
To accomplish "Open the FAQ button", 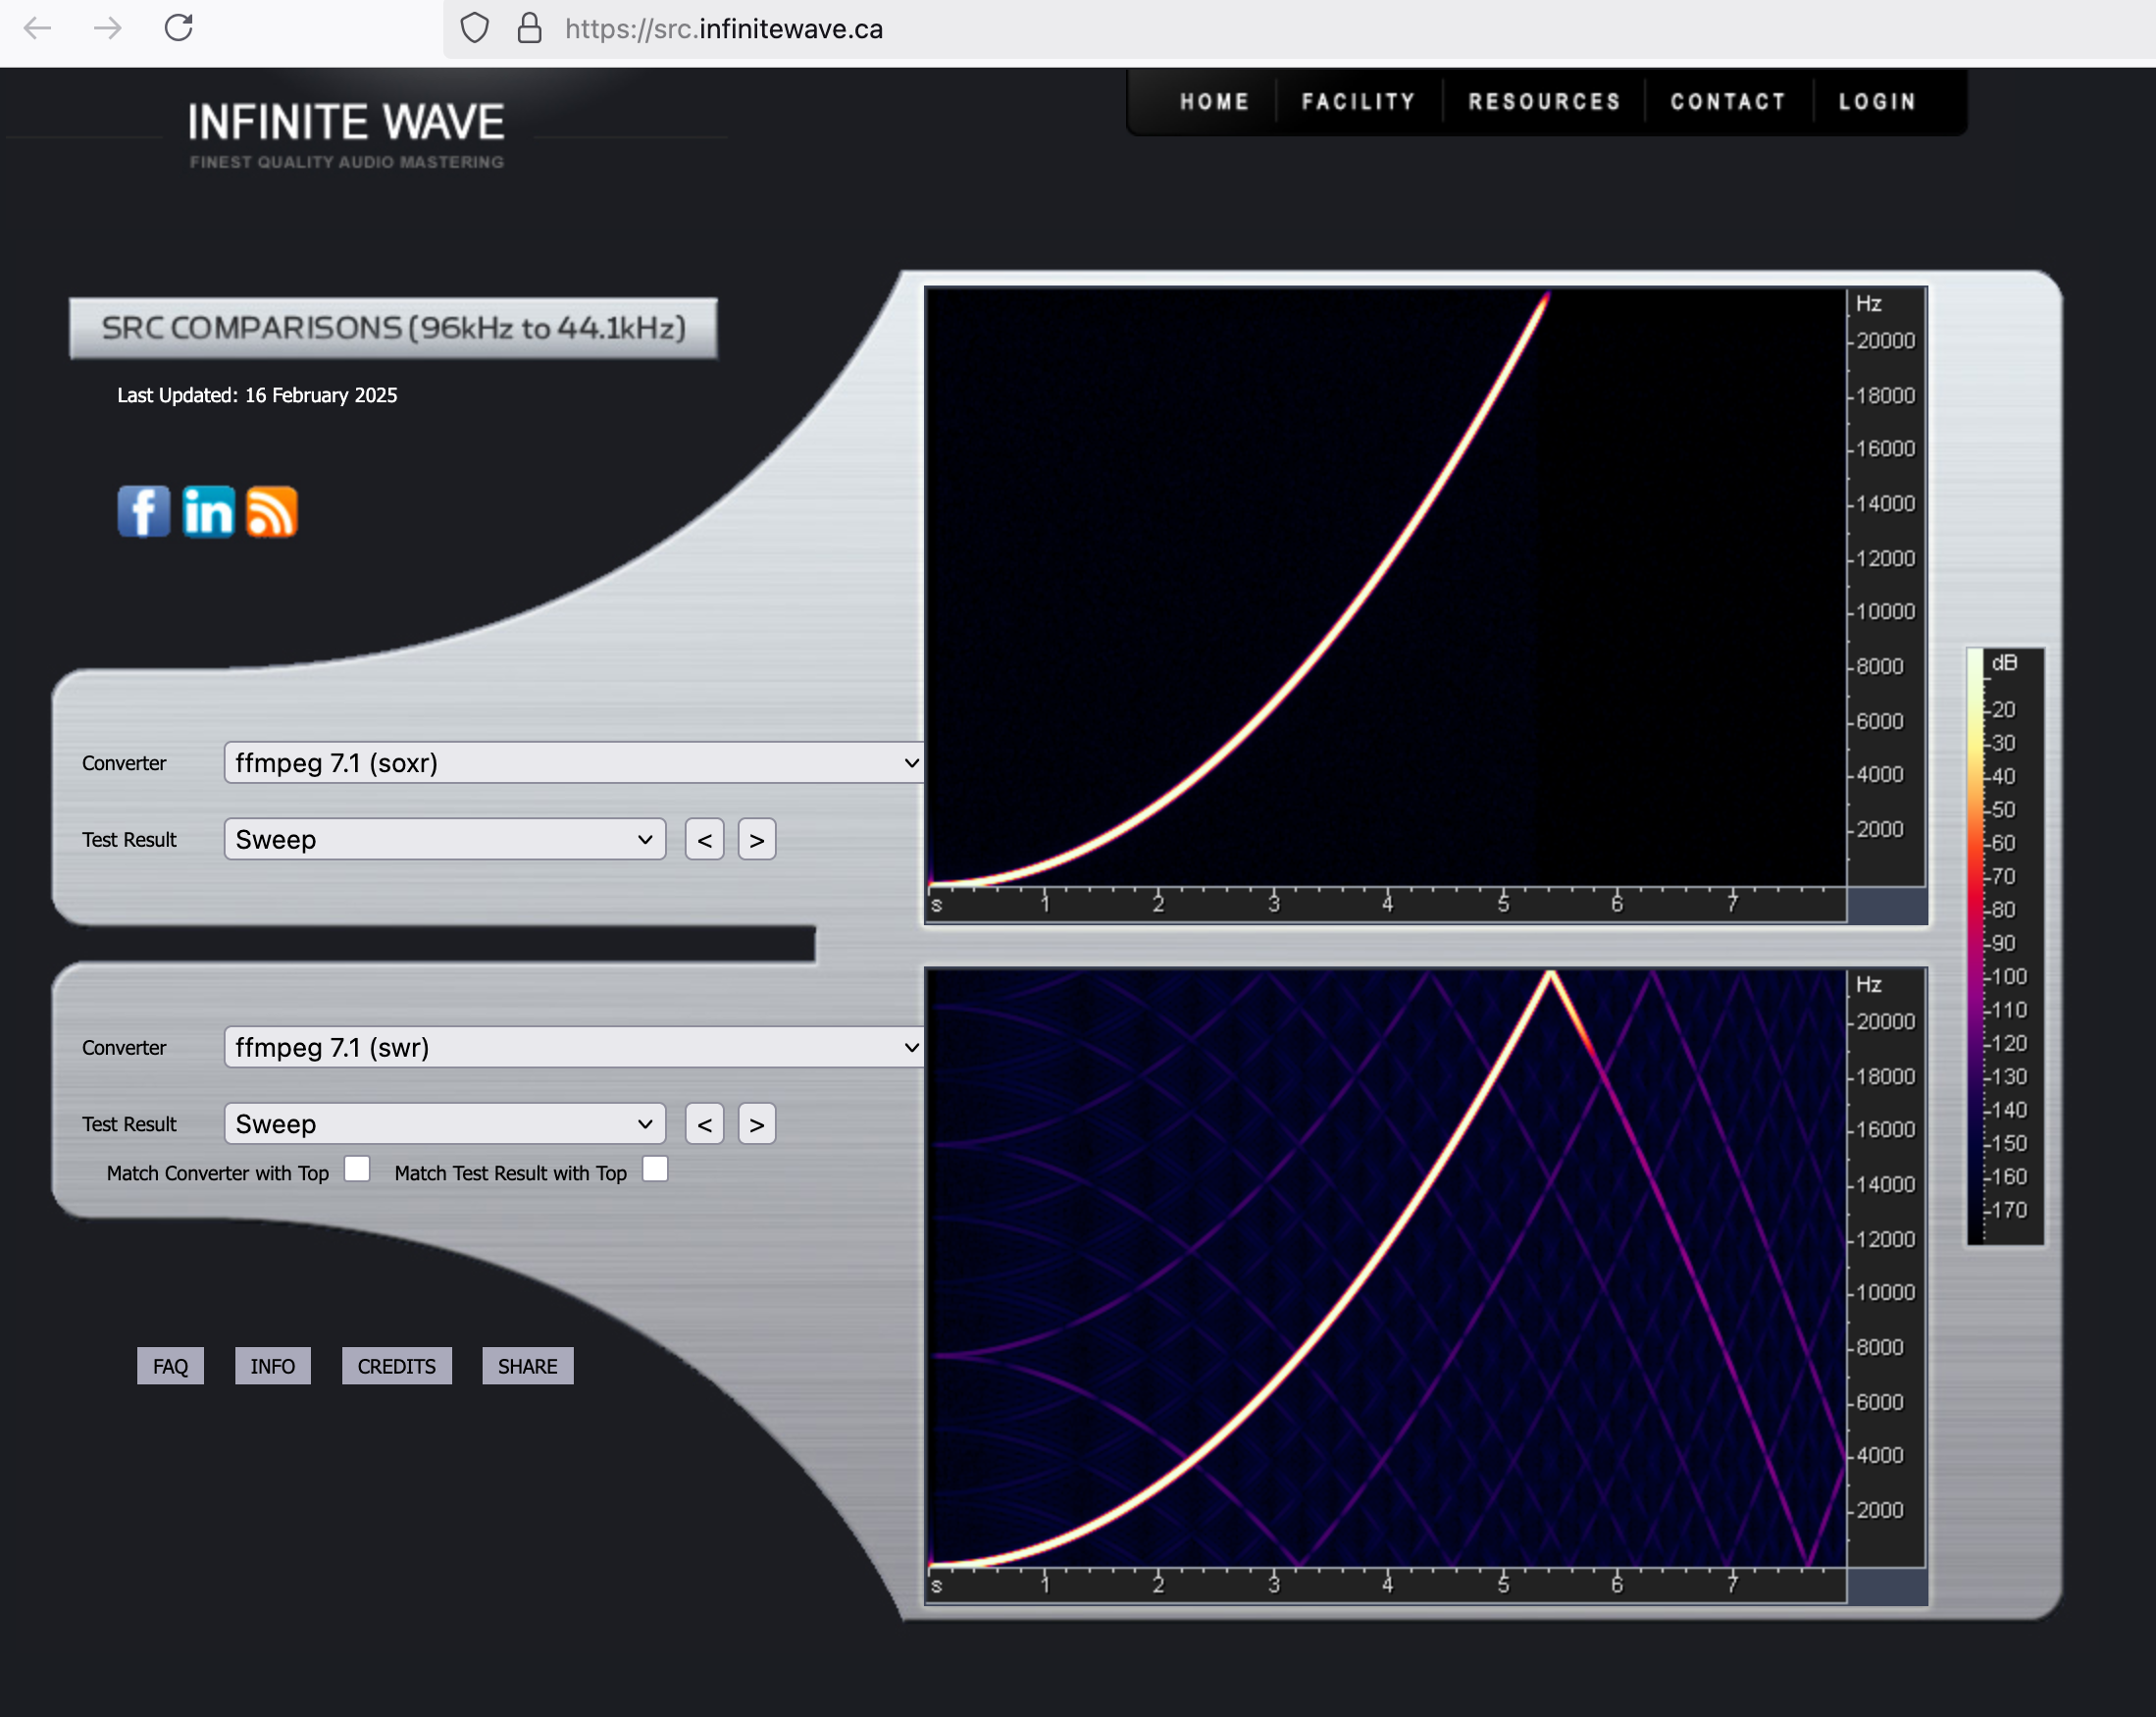I will click(170, 1366).
